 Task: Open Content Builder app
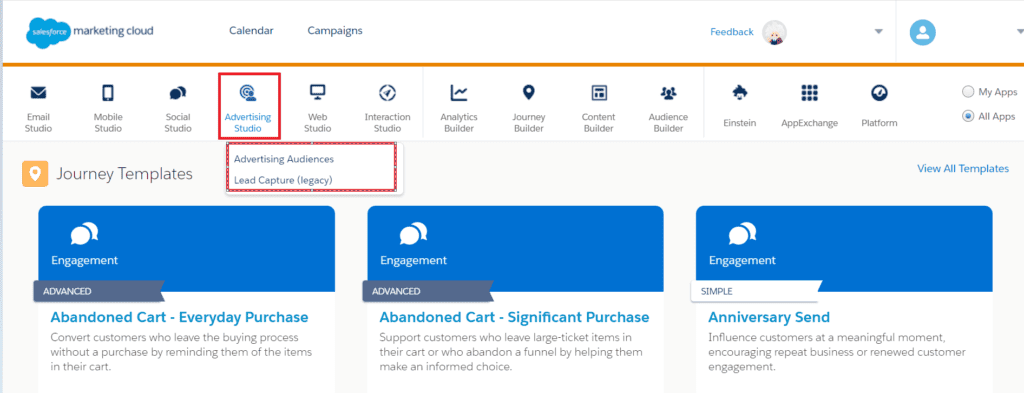coord(599,108)
